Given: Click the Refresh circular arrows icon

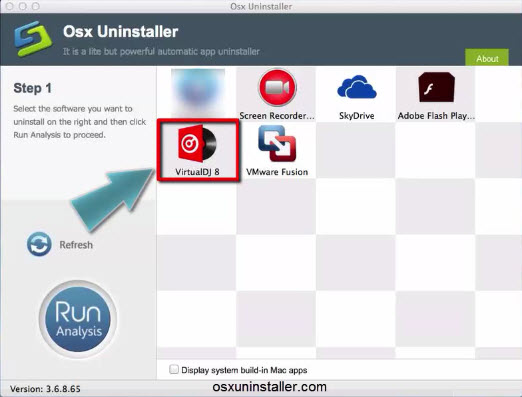Looking at the screenshot, I should [39, 244].
